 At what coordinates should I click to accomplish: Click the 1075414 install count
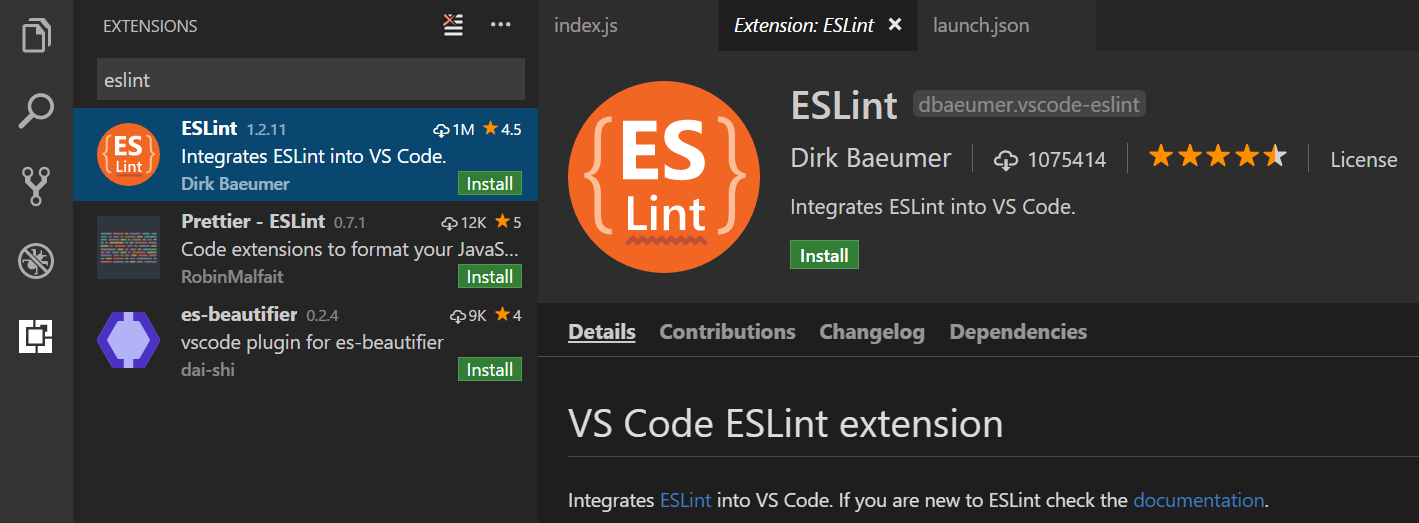tap(1050, 159)
